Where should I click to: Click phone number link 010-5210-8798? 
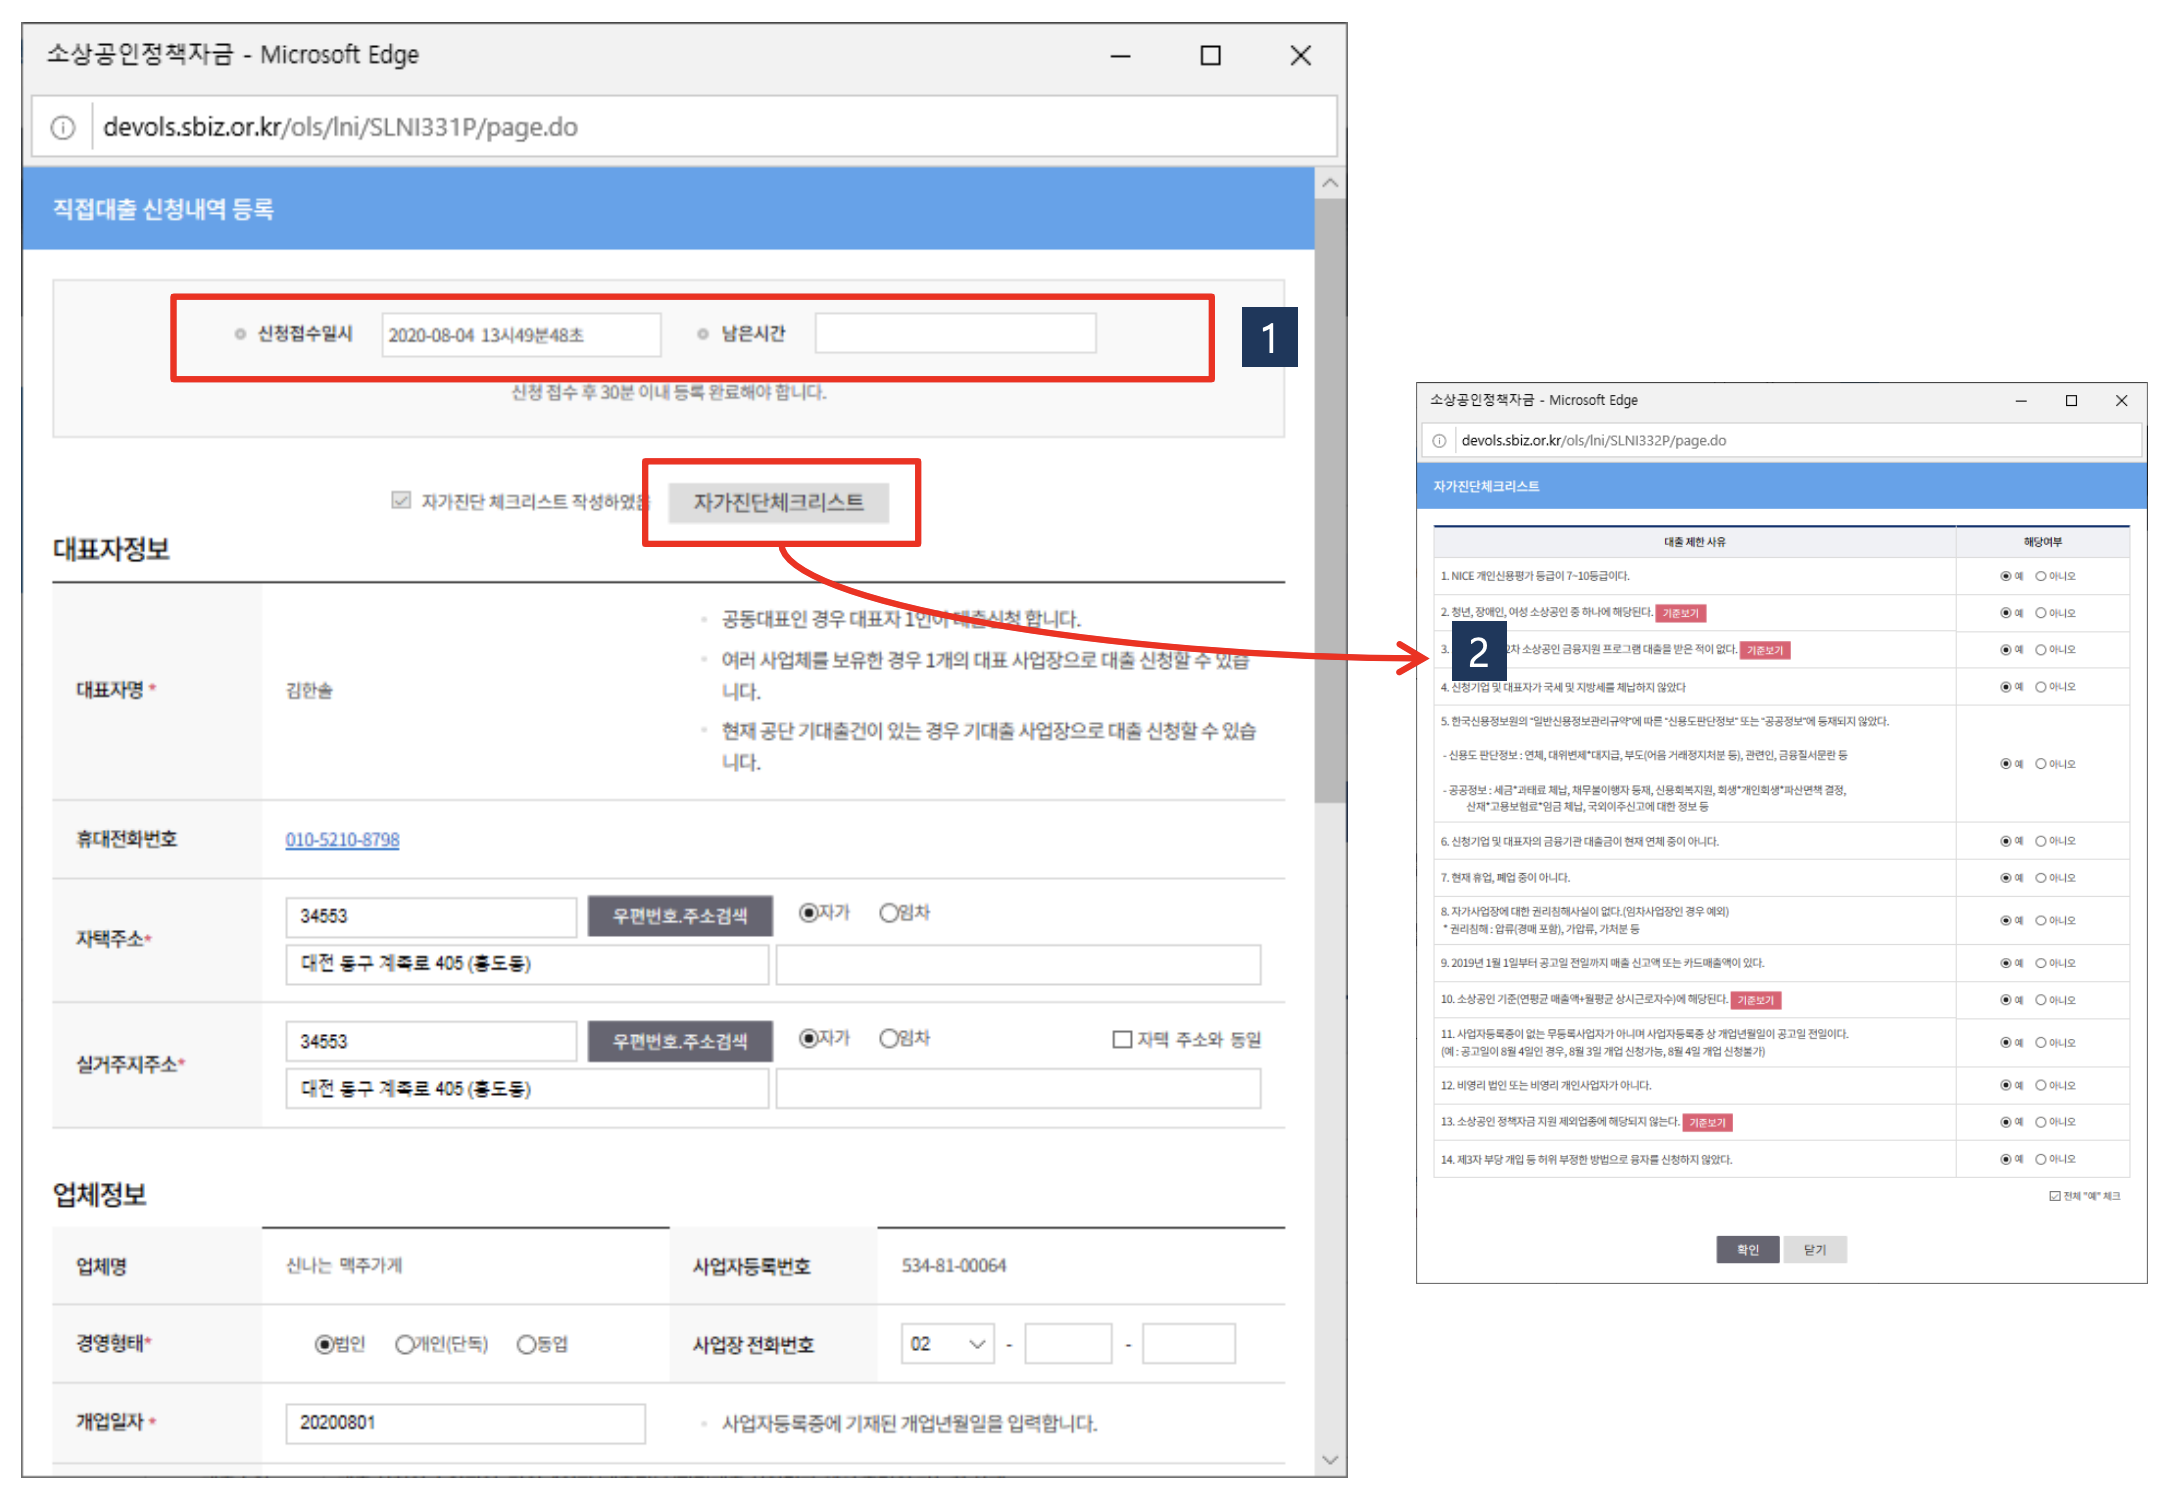[342, 840]
